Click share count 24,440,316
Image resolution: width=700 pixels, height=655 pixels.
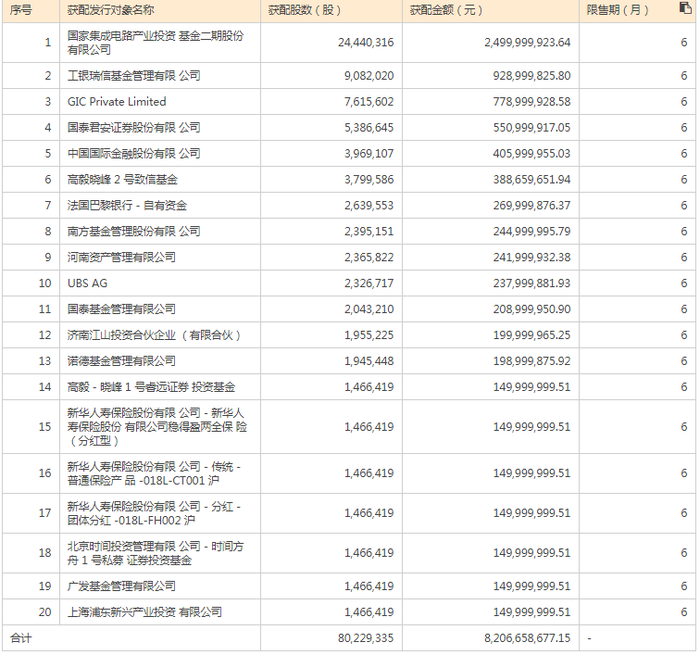[366, 42]
